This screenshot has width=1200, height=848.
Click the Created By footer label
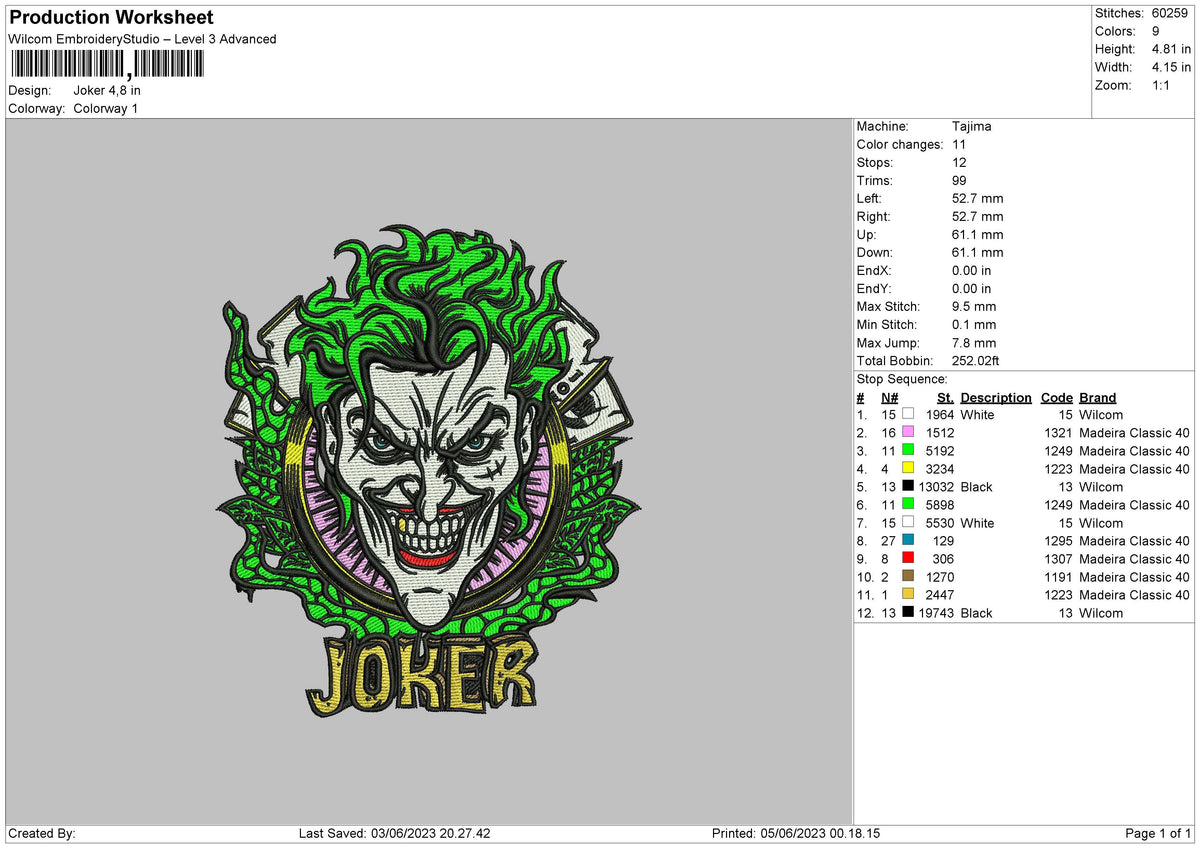tap(41, 834)
